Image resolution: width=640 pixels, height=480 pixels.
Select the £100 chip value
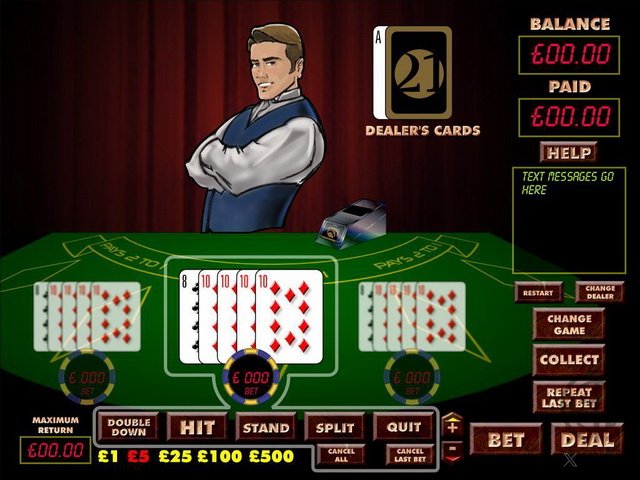[x=220, y=456]
